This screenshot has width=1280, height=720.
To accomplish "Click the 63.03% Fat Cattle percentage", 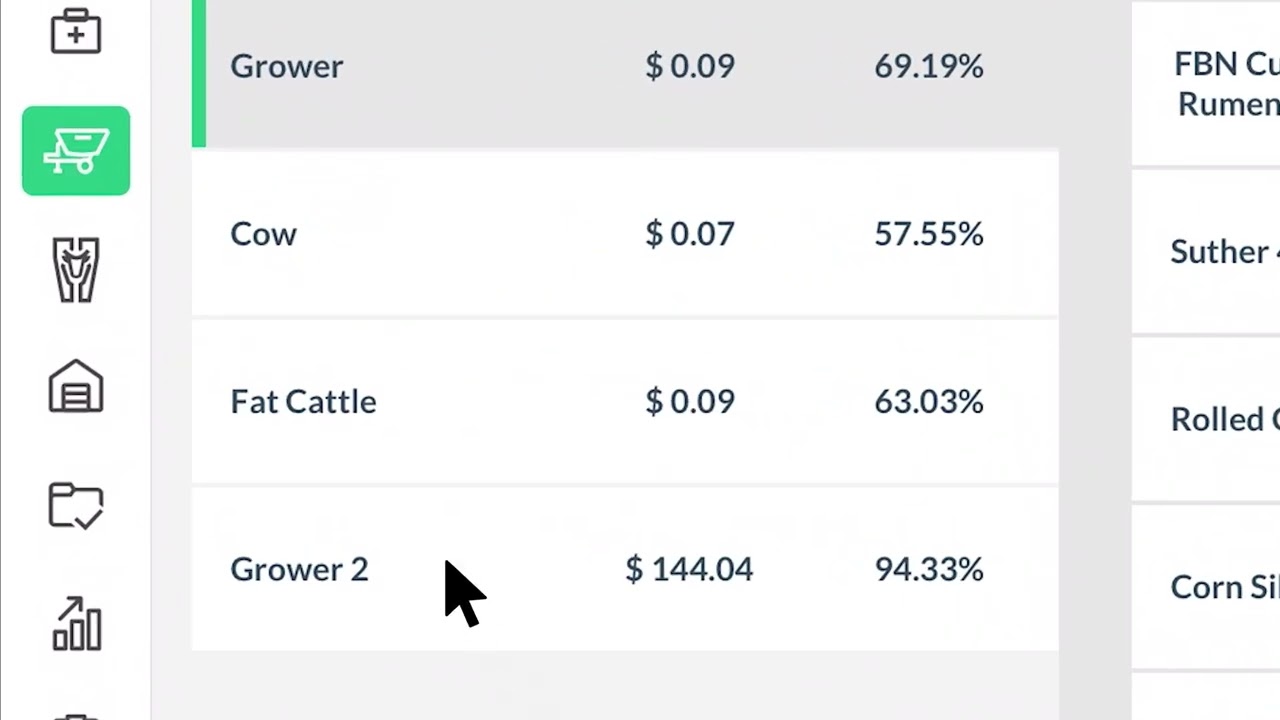I will (928, 402).
